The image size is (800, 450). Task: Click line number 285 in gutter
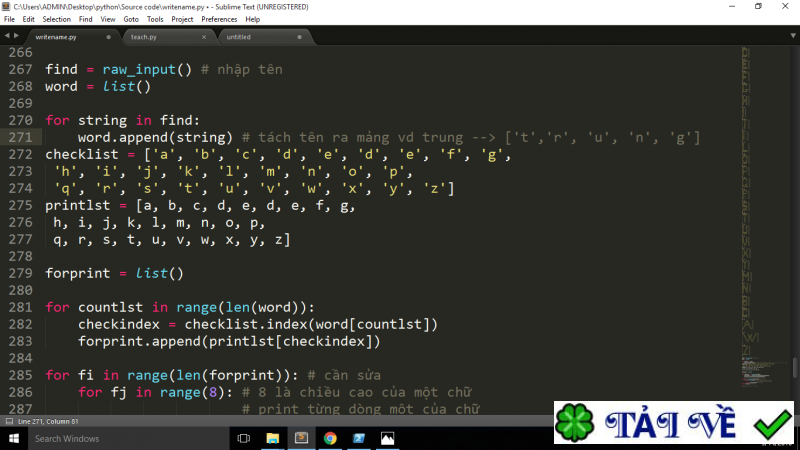(x=20, y=376)
